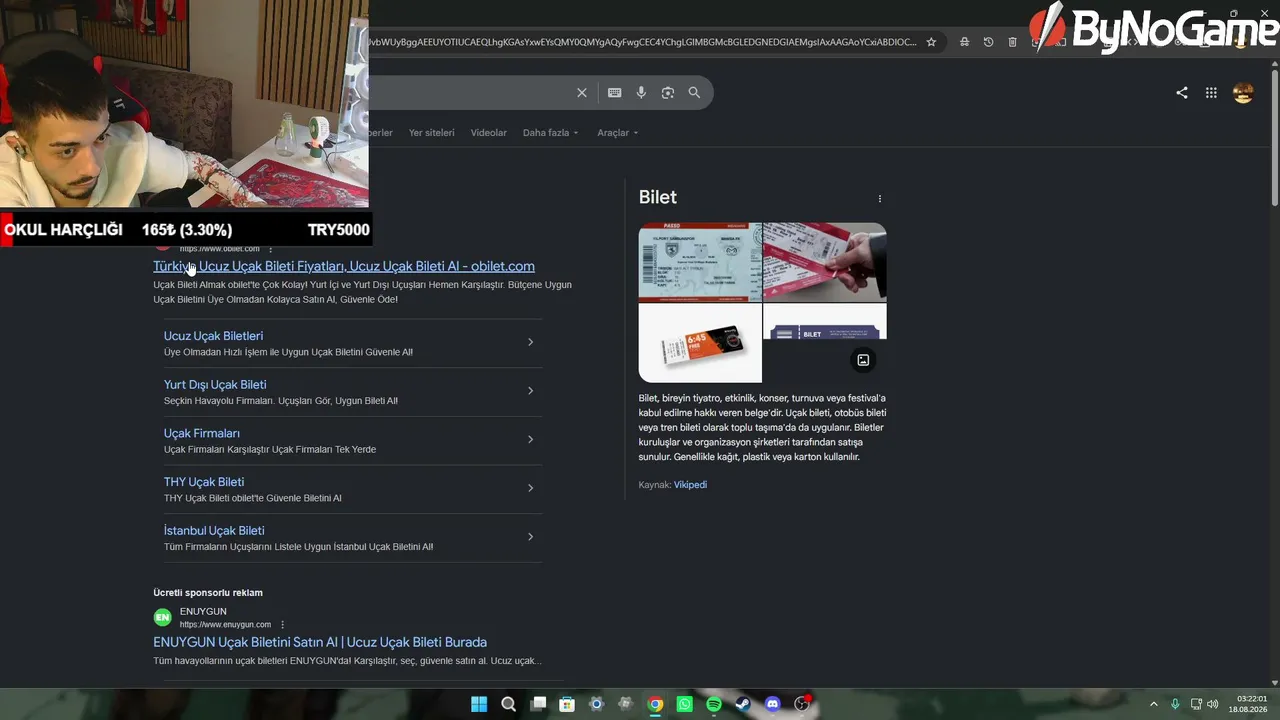Screen dimensions: 1280x720
Task: Follow the Vikipedi source link
Action: pos(690,485)
